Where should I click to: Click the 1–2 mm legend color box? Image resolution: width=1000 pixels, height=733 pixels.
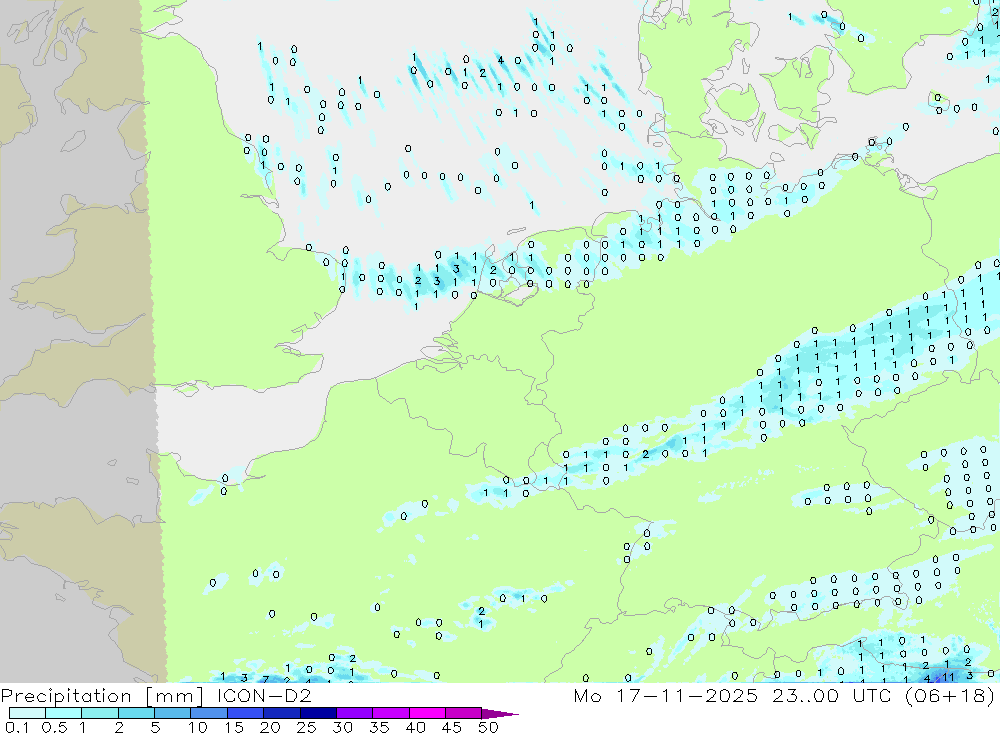coord(100,713)
